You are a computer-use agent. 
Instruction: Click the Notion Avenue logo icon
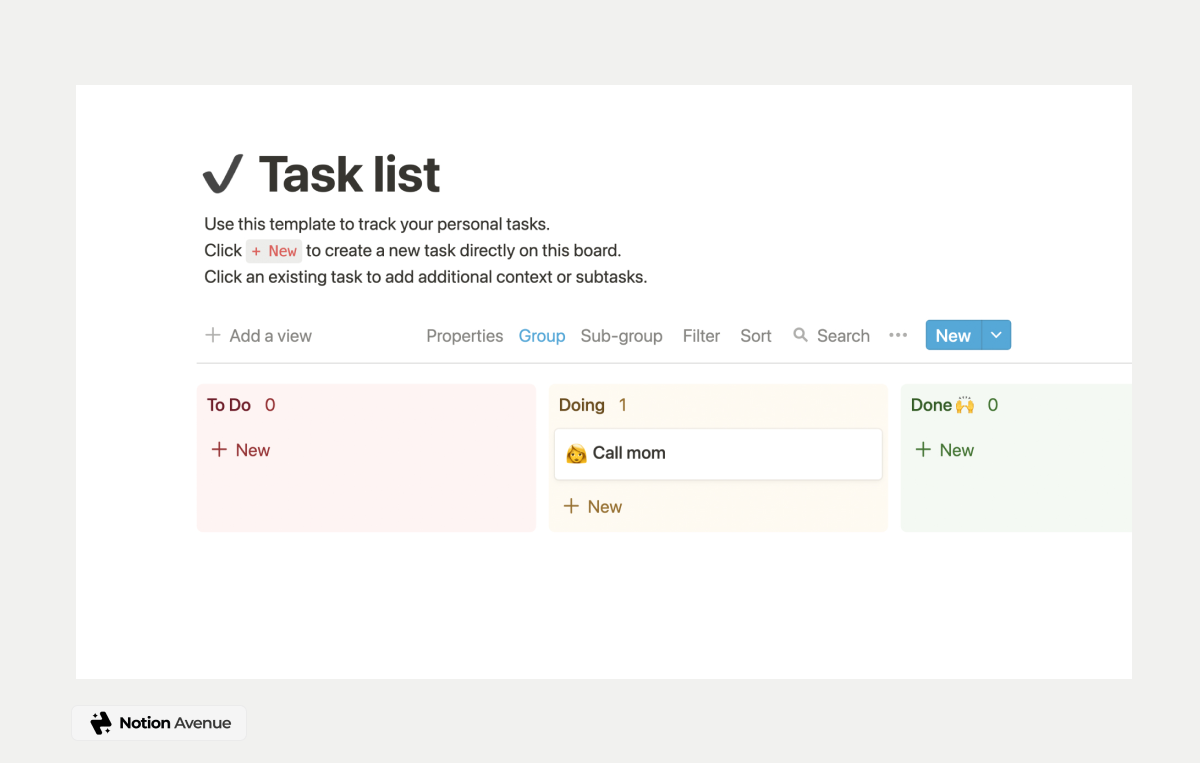coord(100,722)
